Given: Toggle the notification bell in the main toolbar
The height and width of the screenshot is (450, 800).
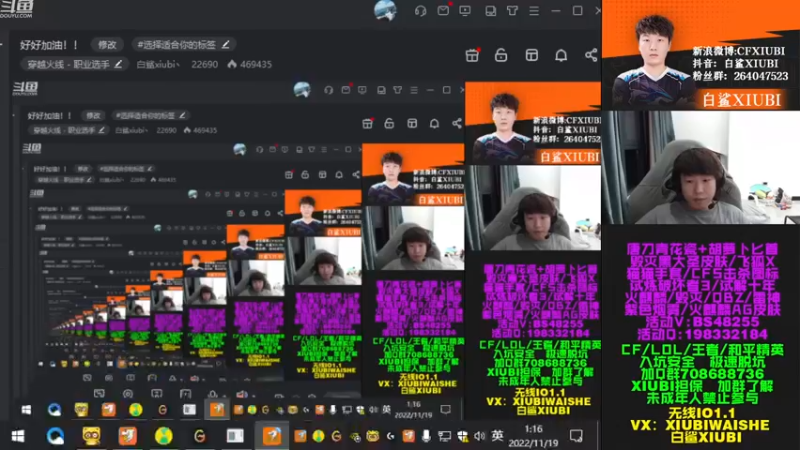Looking at the screenshot, I should 561,55.
